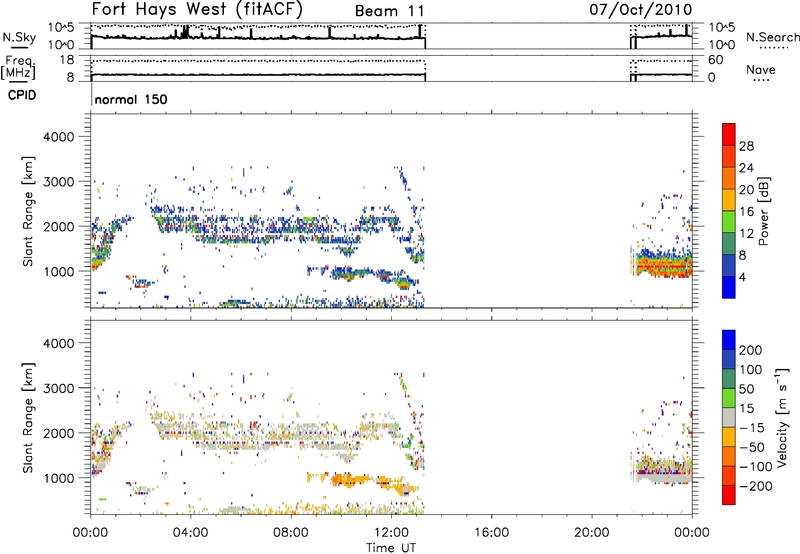The image size is (800, 554).
Task: Click the "Freq. [MHz]" axis label
Action: coord(18,67)
